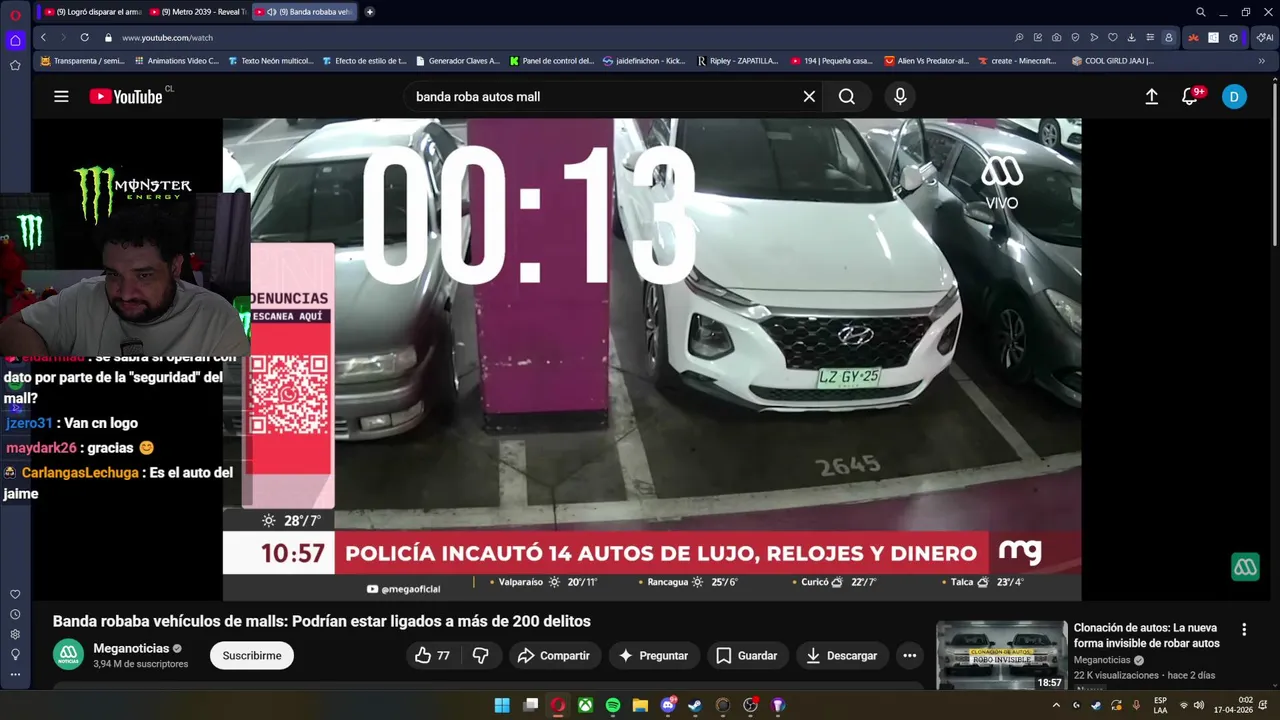1280x720 pixels.
Task: Open 'Clonación de autos' recommended video title
Action: (1147, 635)
